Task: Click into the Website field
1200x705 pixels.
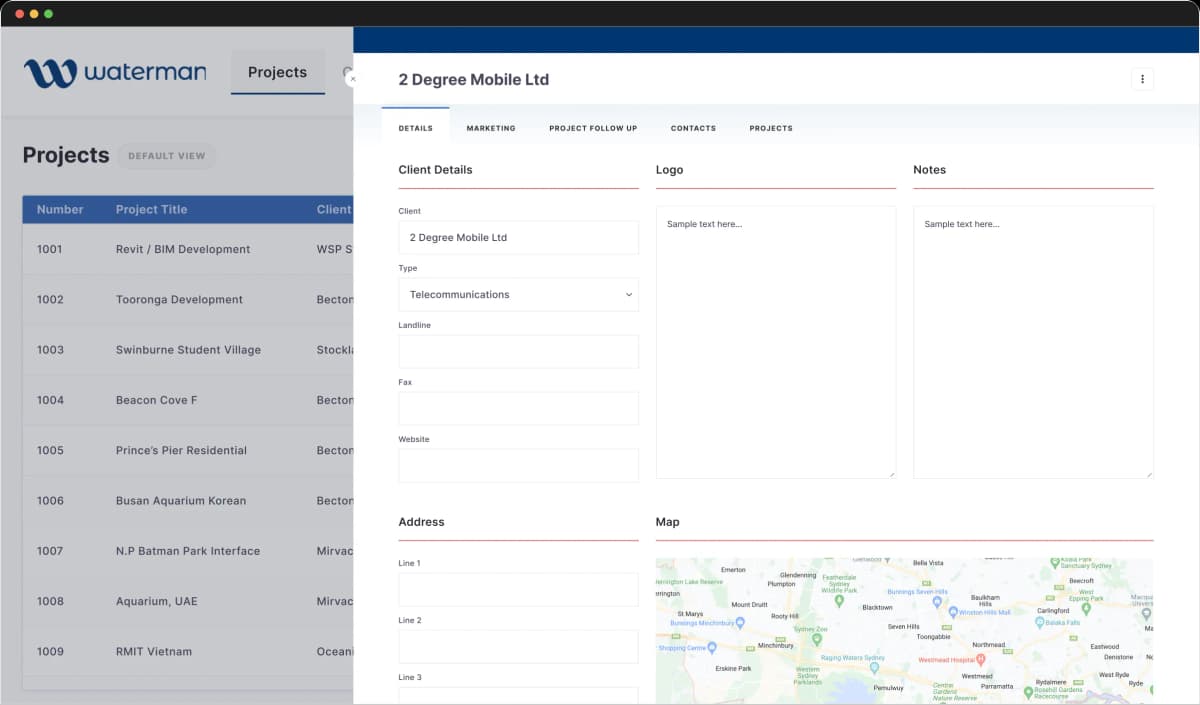Action: [518, 465]
